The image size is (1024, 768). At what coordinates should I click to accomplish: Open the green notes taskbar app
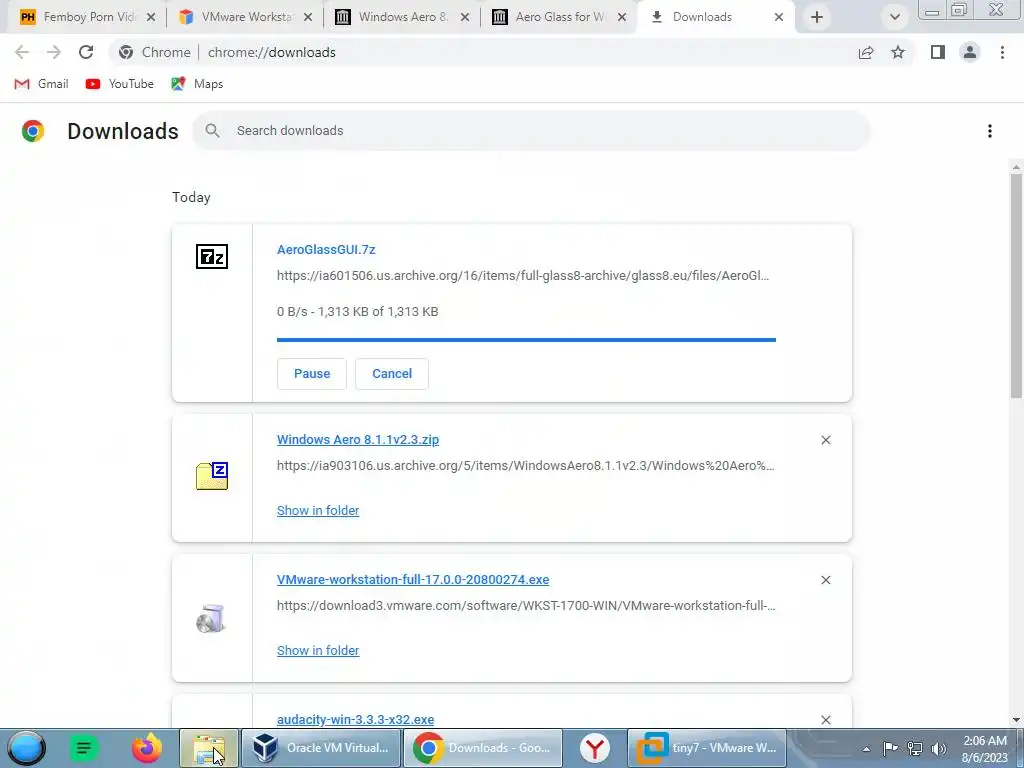click(x=84, y=748)
